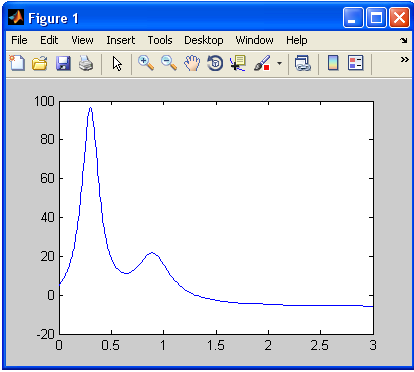Enable the Rotate 3D tool
The width and height of the screenshot is (414, 372).
[x=215, y=63]
